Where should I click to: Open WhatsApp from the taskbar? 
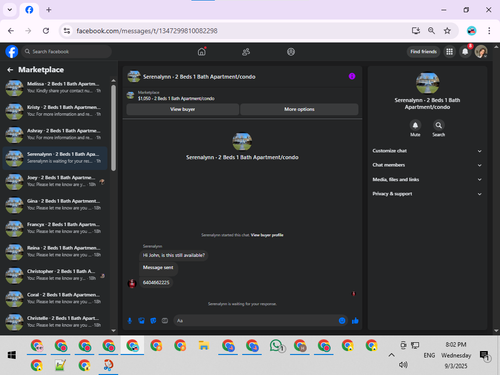coord(276,346)
